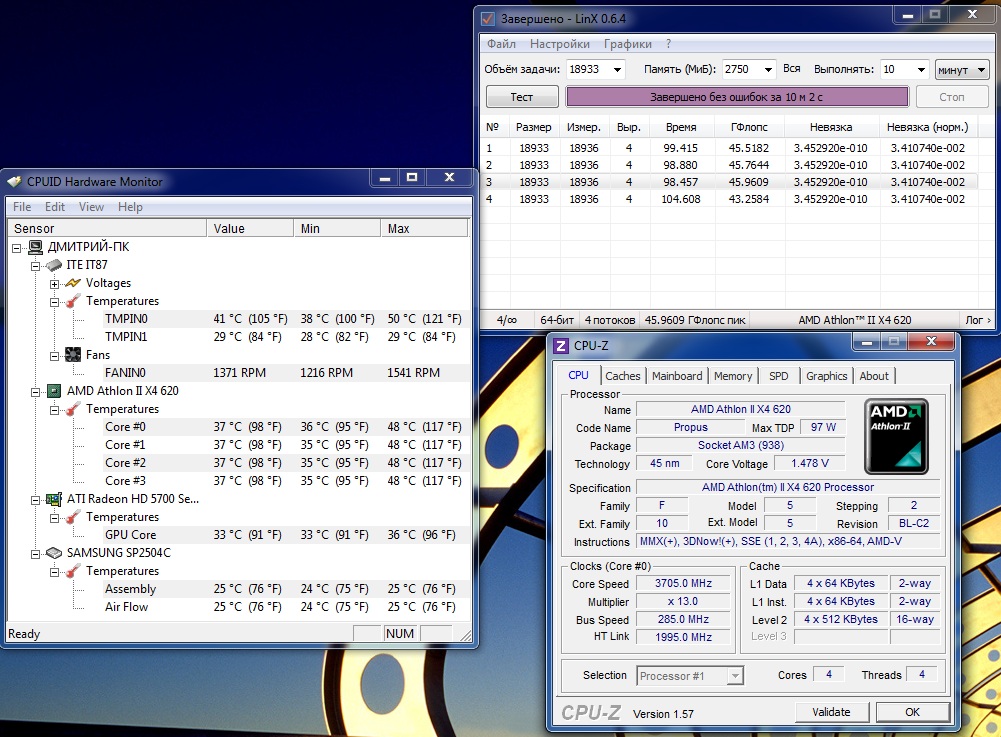Click the Voltages lightning icon

[73, 283]
